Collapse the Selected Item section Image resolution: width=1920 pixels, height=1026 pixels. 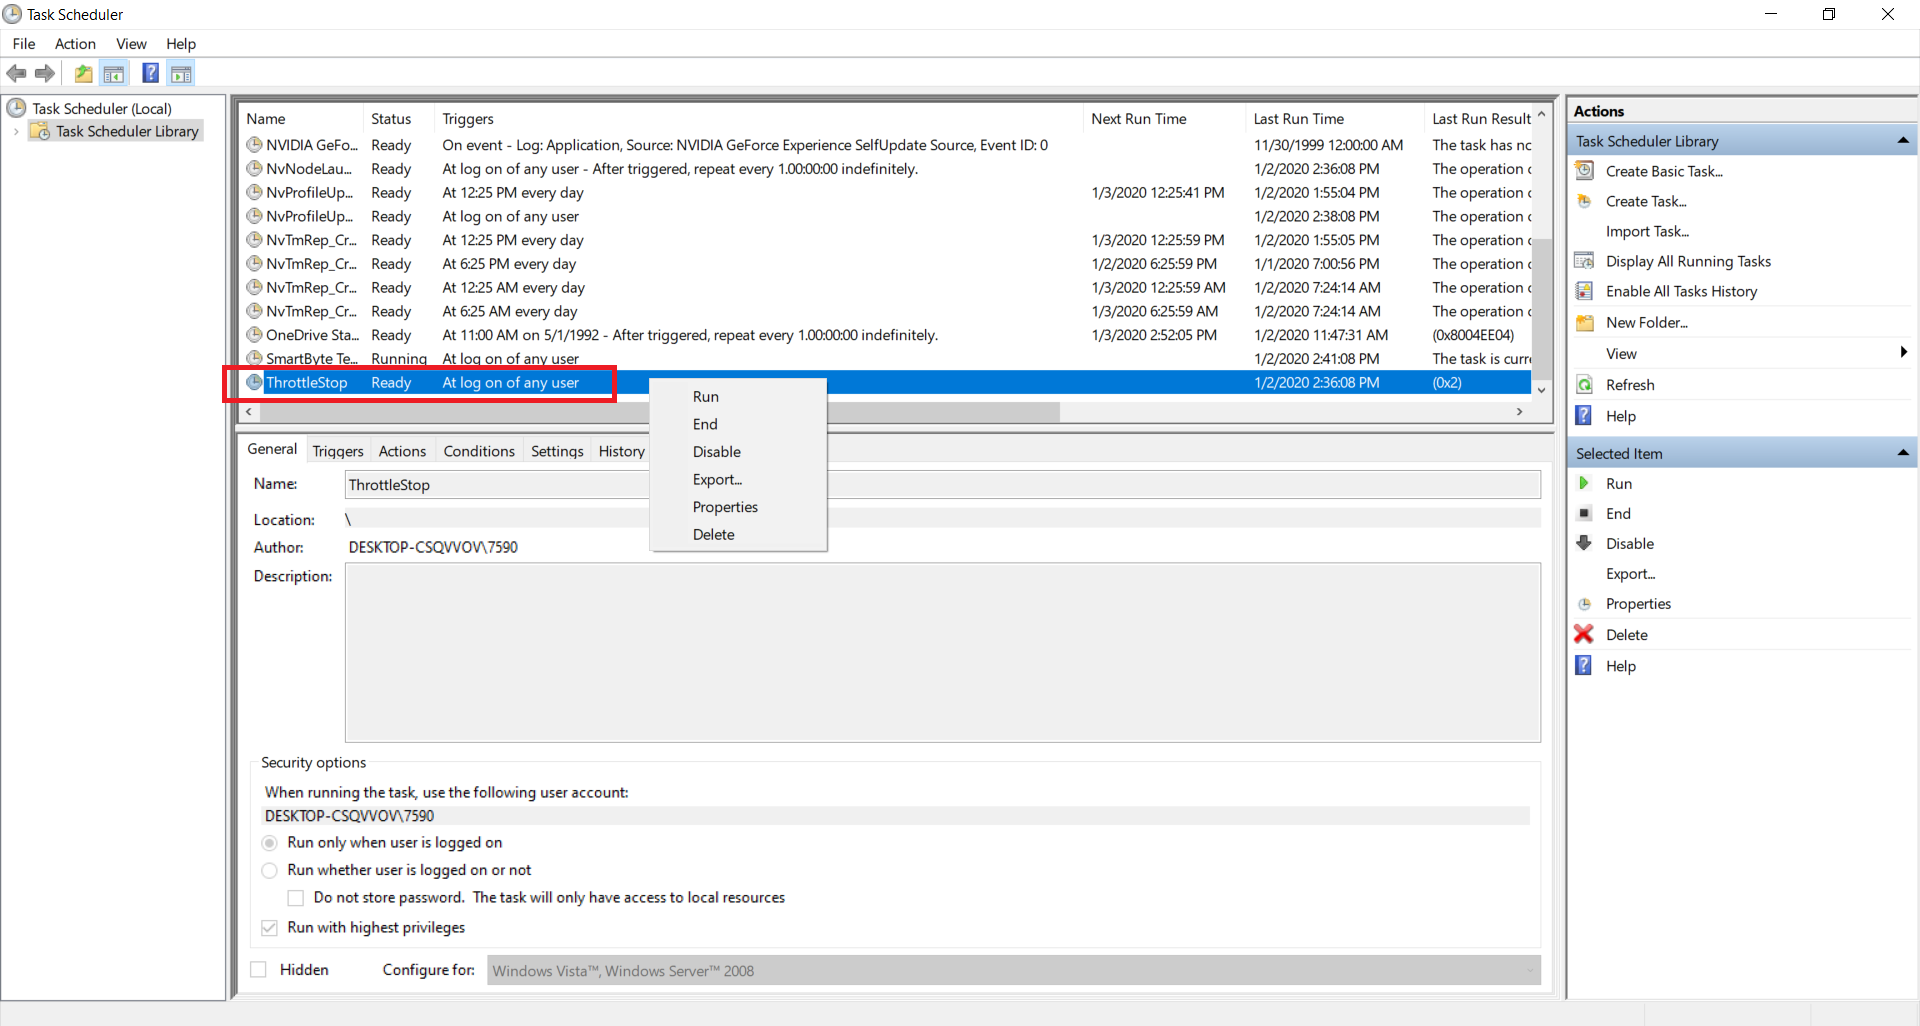coord(1903,453)
